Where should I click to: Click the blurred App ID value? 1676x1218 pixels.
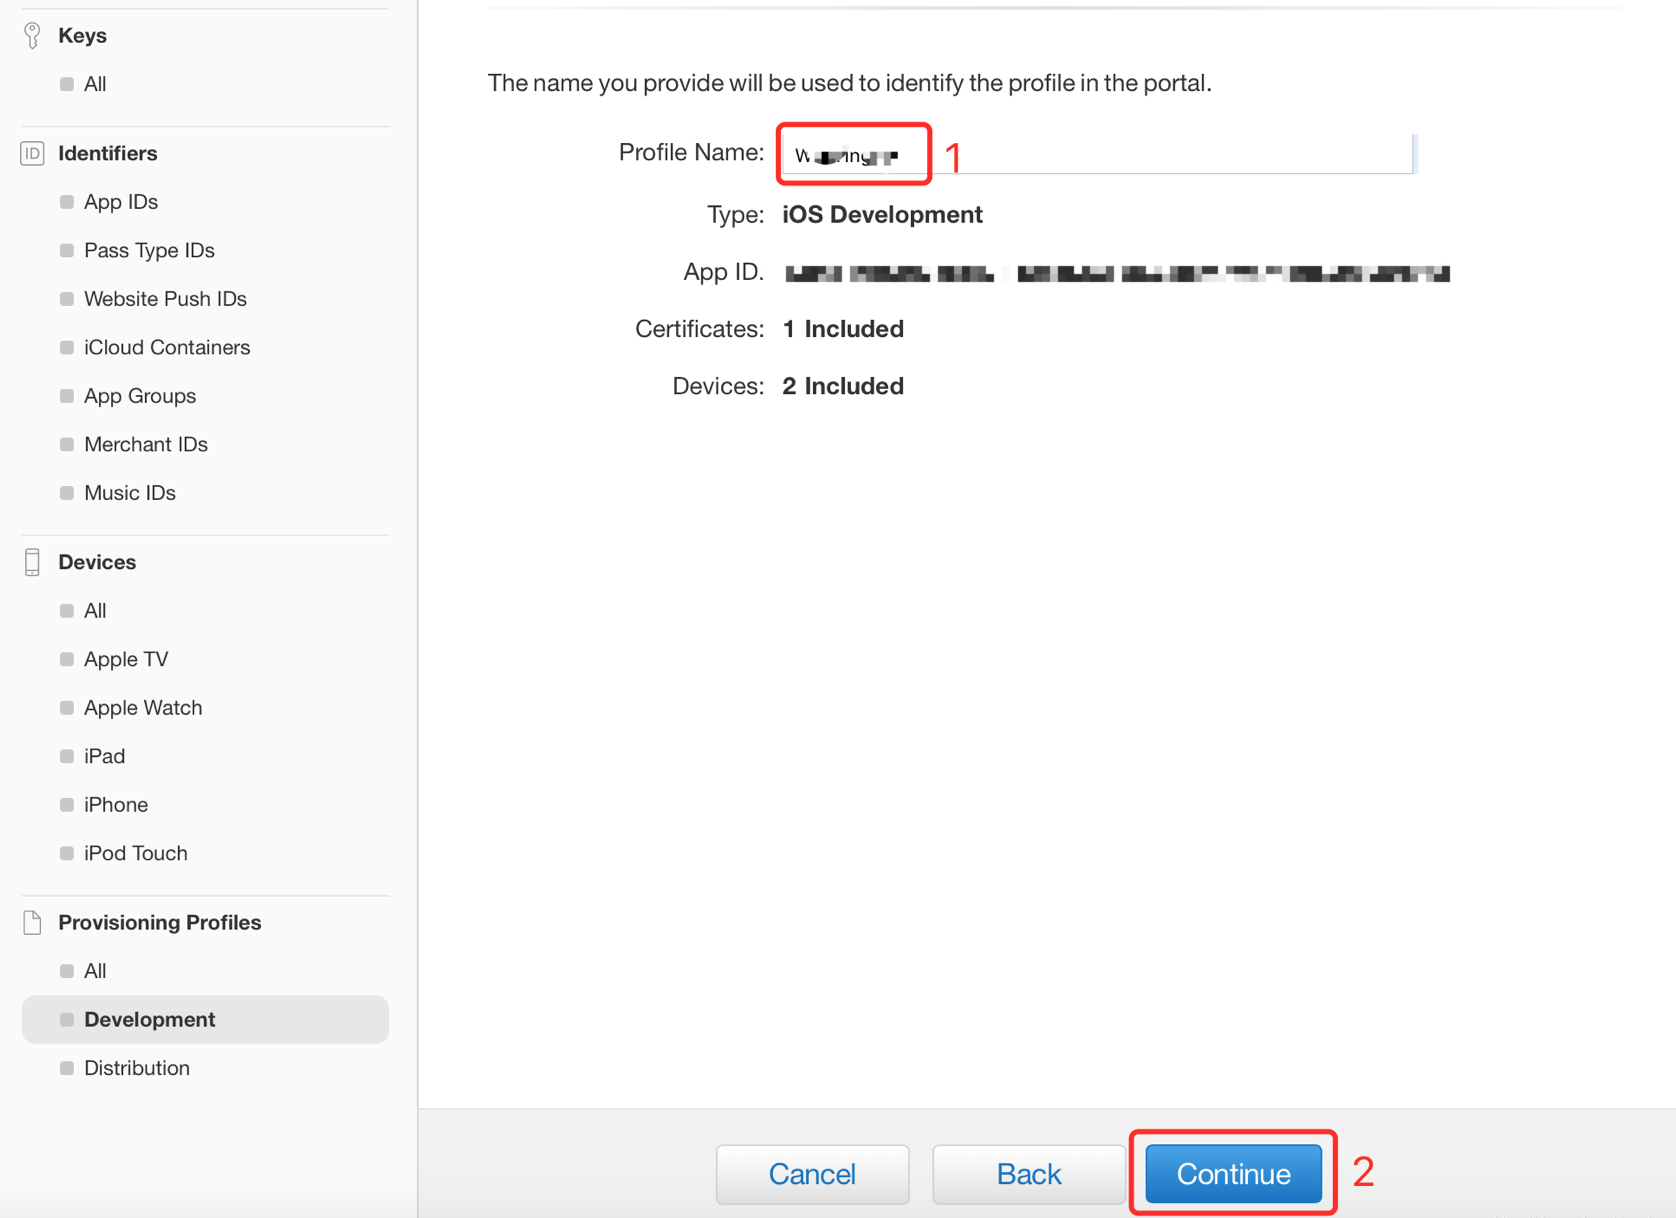(1117, 273)
